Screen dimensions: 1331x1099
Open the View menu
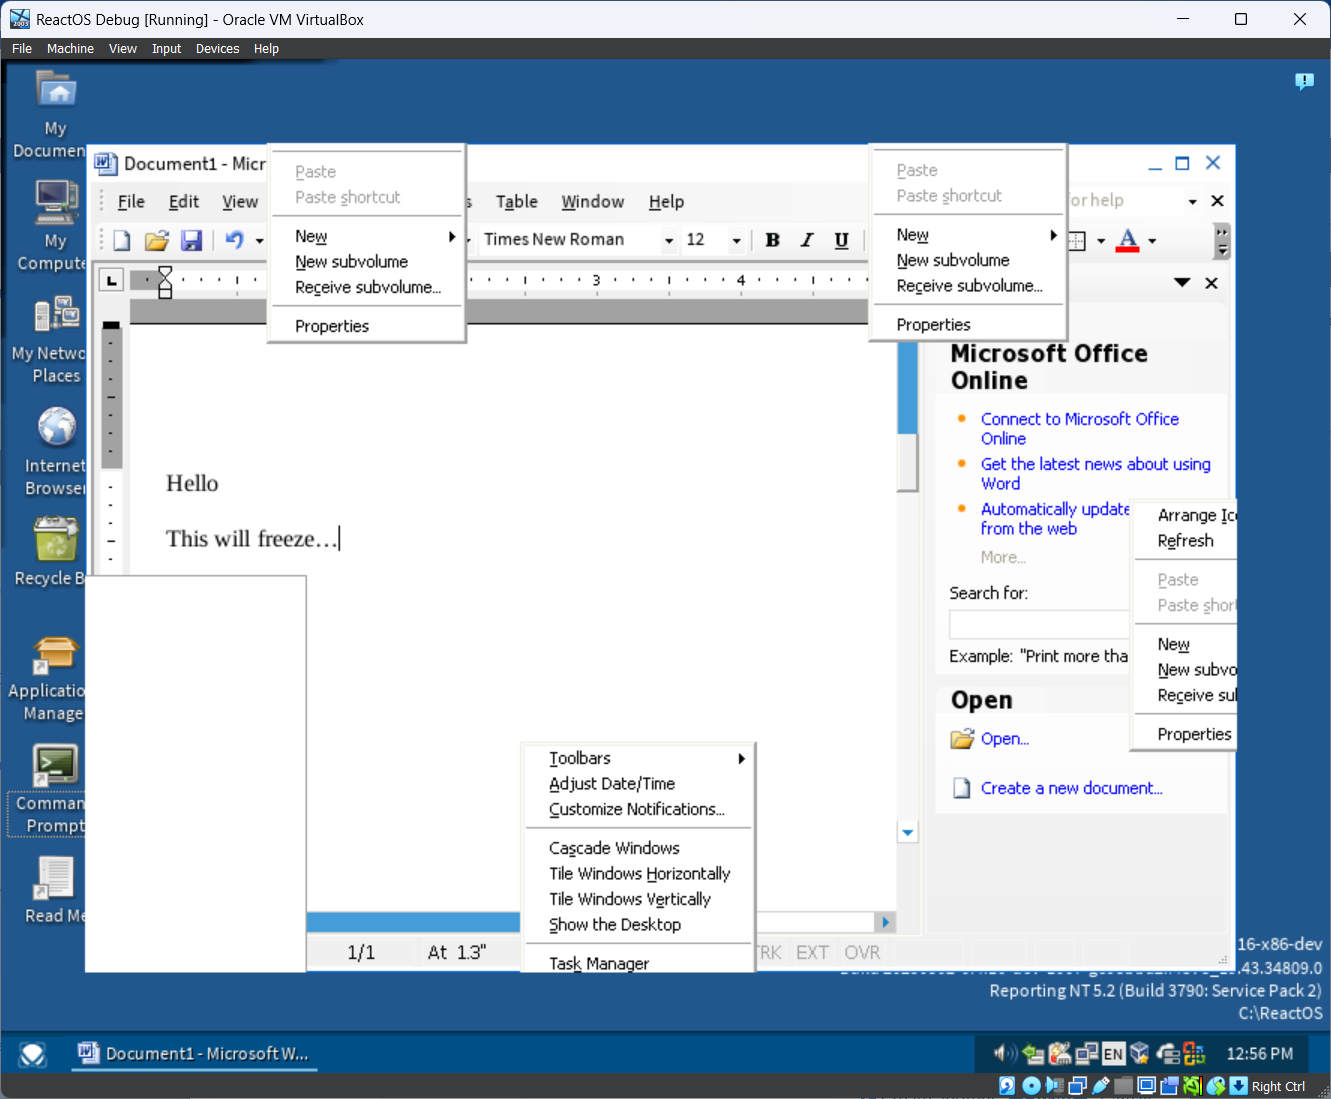click(x=240, y=202)
